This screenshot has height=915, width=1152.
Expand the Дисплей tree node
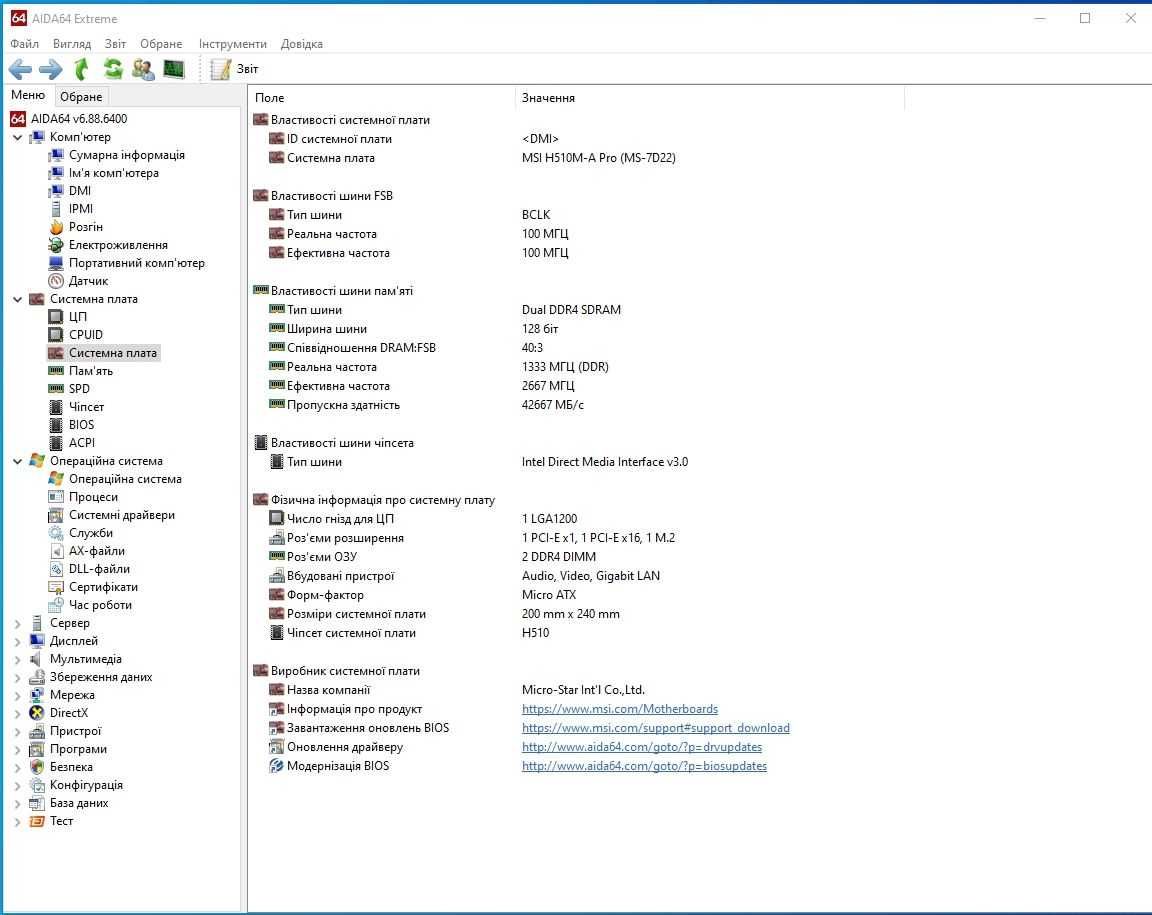pos(18,642)
